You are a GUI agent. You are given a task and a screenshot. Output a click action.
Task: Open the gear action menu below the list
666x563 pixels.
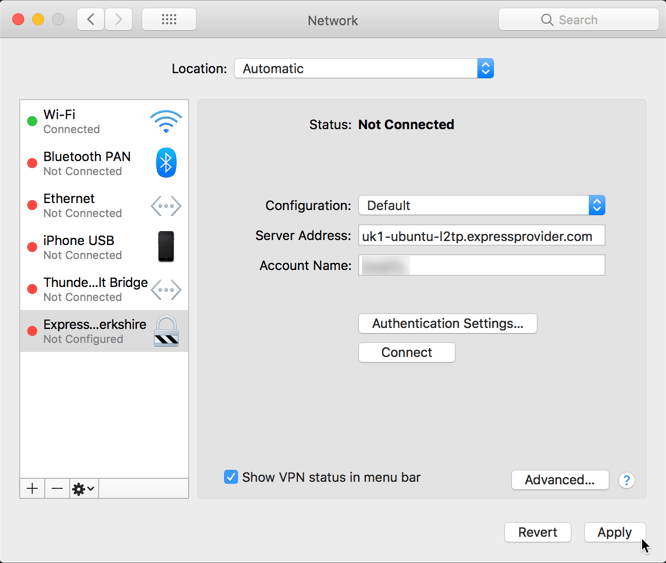pos(84,489)
